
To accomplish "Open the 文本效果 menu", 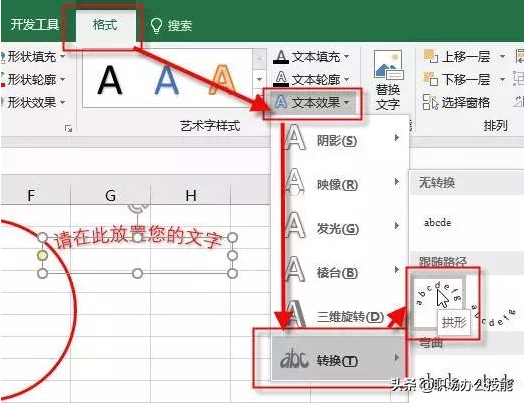I will (x=312, y=103).
